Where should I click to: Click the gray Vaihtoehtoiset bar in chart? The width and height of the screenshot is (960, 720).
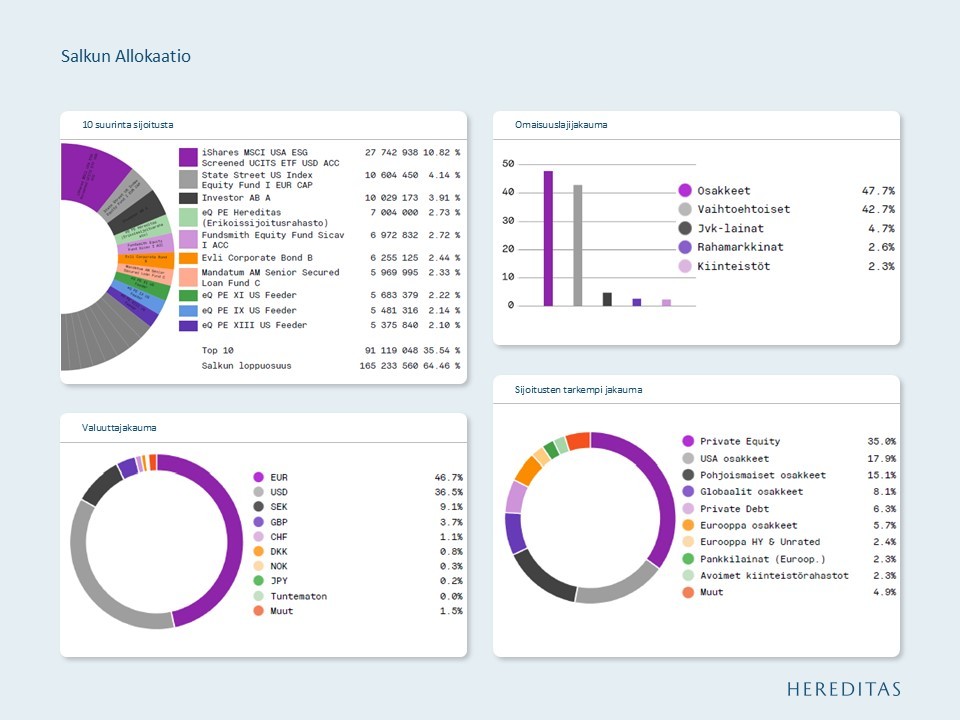click(x=577, y=245)
